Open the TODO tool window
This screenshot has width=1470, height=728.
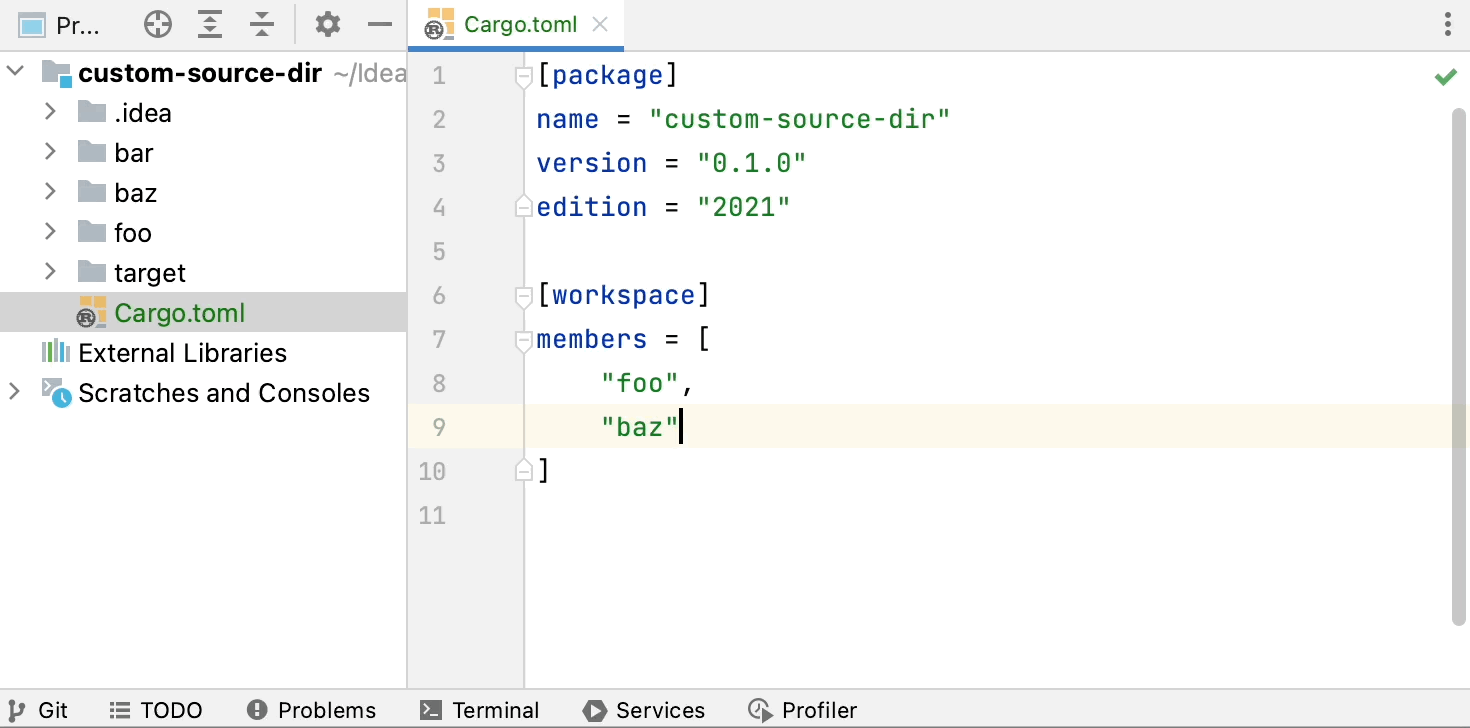[x=156, y=710]
